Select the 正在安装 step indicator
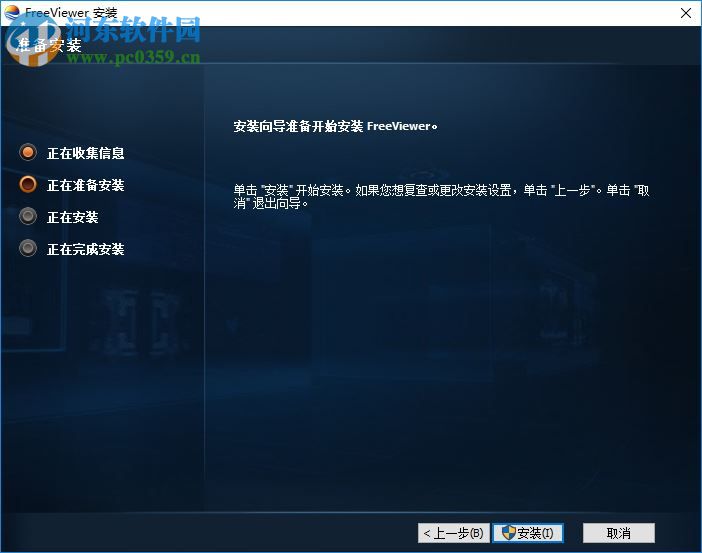Image resolution: width=702 pixels, height=553 pixels. coord(28,216)
